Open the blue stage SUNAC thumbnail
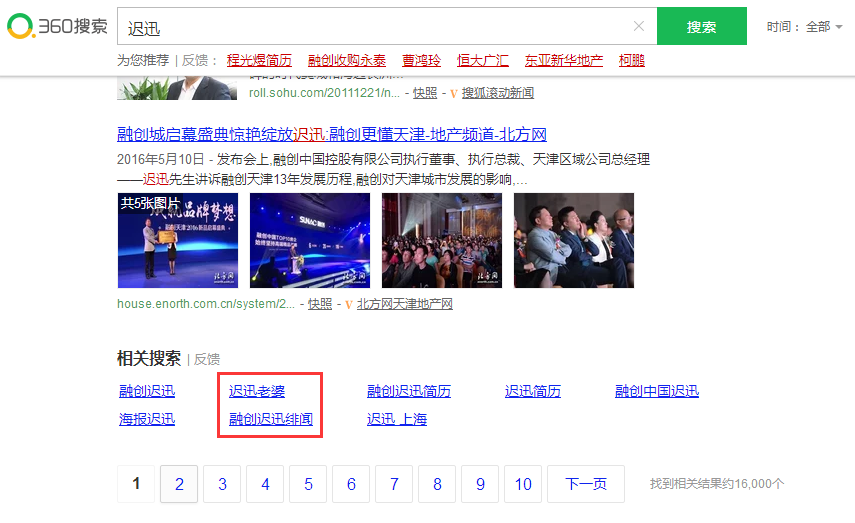 310,240
